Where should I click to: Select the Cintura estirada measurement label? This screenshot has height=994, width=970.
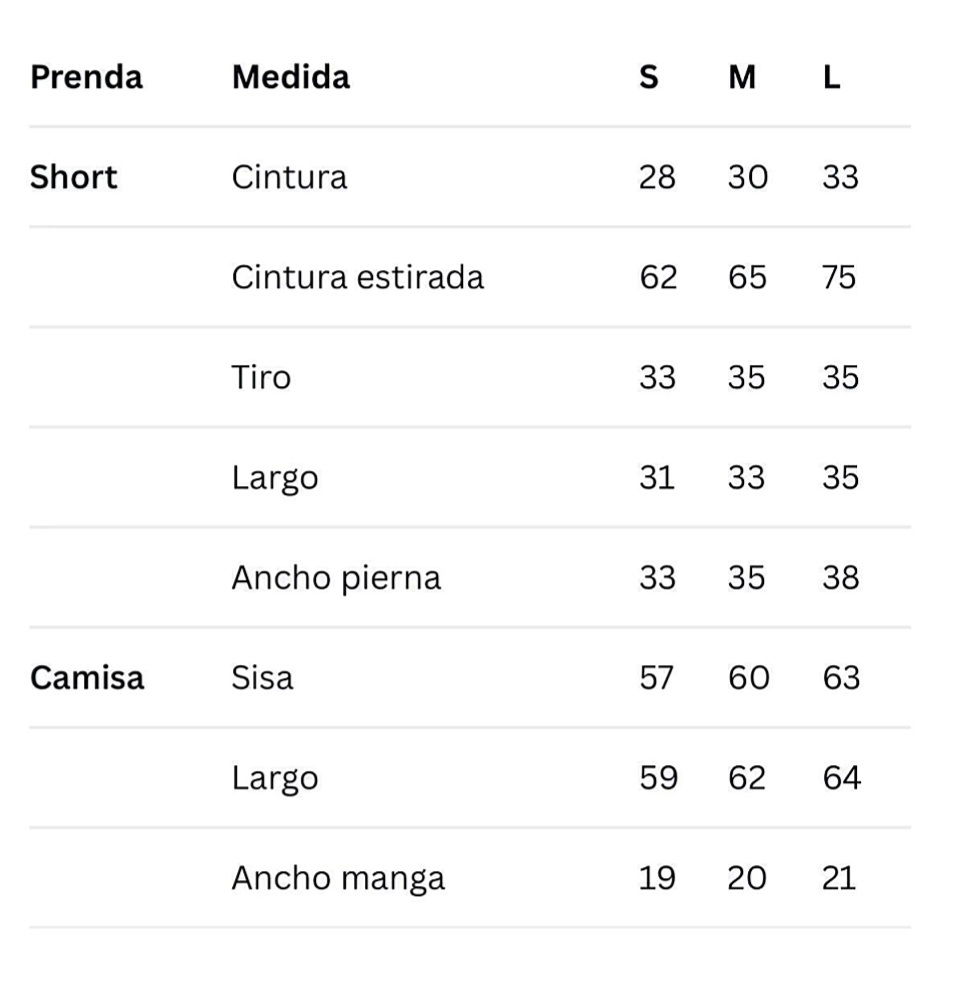click(x=357, y=277)
